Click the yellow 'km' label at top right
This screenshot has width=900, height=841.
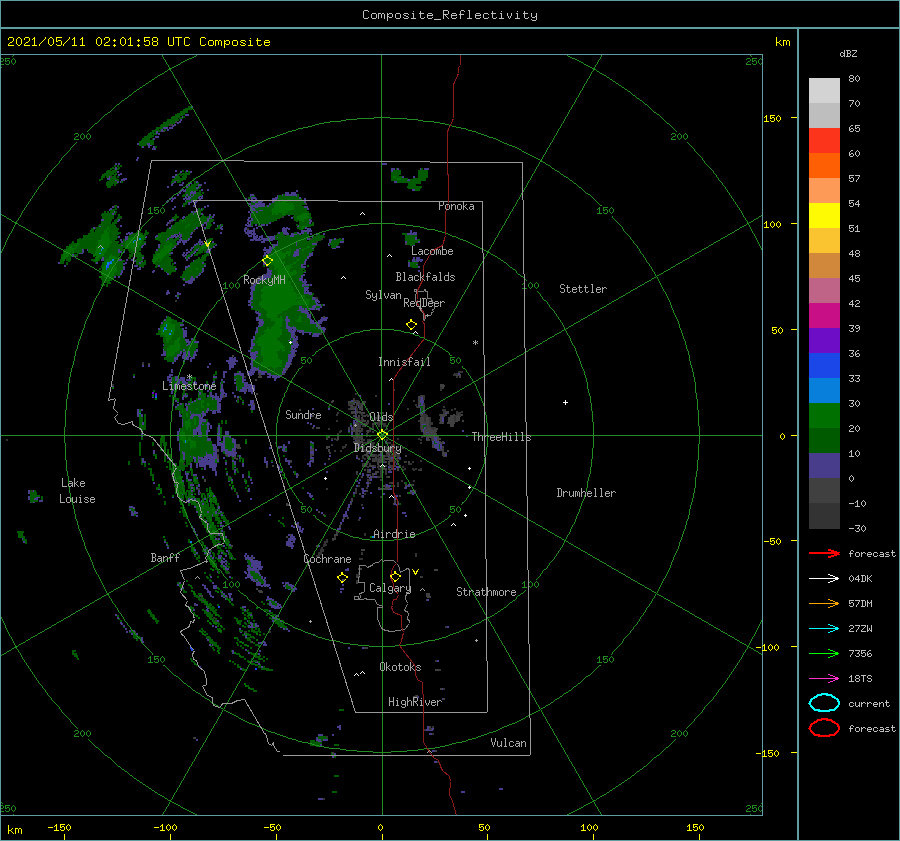(782, 42)
